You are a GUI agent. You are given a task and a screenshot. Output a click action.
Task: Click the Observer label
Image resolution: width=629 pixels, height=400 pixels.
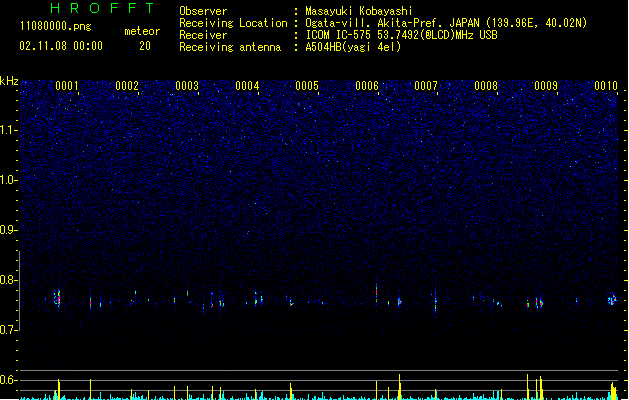tap(203, 11)
